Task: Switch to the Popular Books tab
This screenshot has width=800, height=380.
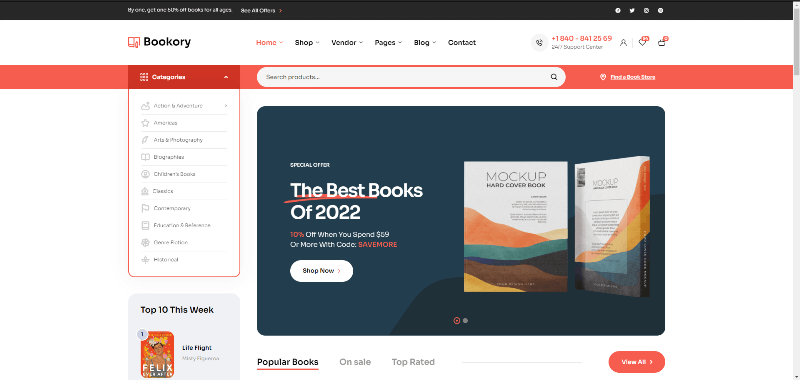Action: click(288, 362)
